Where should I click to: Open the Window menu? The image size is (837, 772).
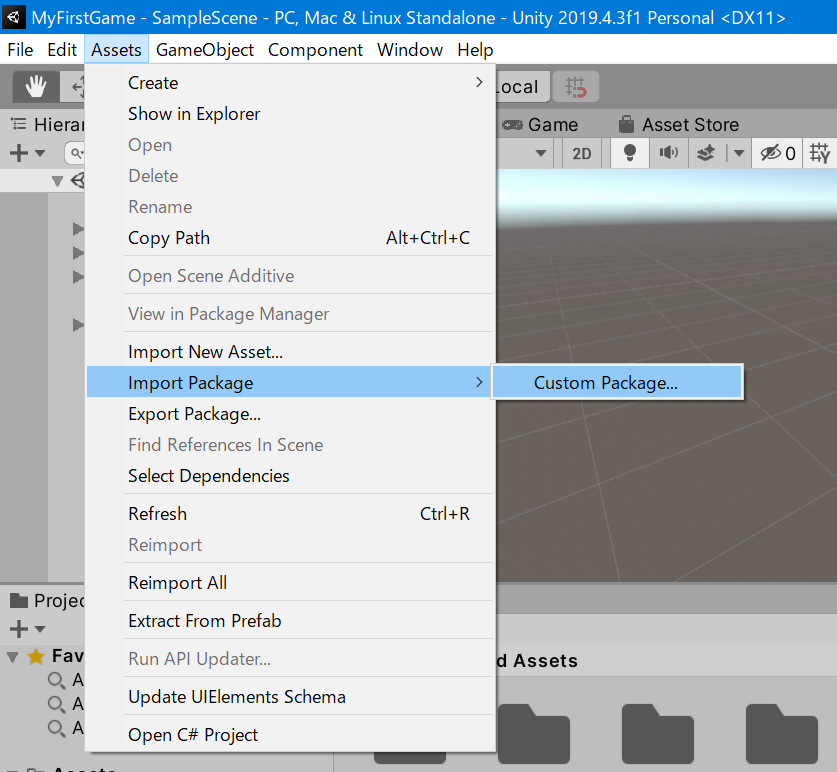[x=409, y=49]
